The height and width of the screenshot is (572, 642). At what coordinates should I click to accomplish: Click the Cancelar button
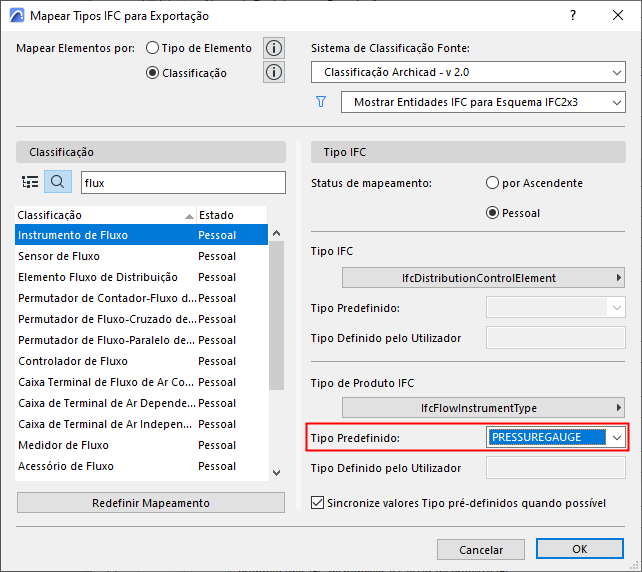point(481,549)
